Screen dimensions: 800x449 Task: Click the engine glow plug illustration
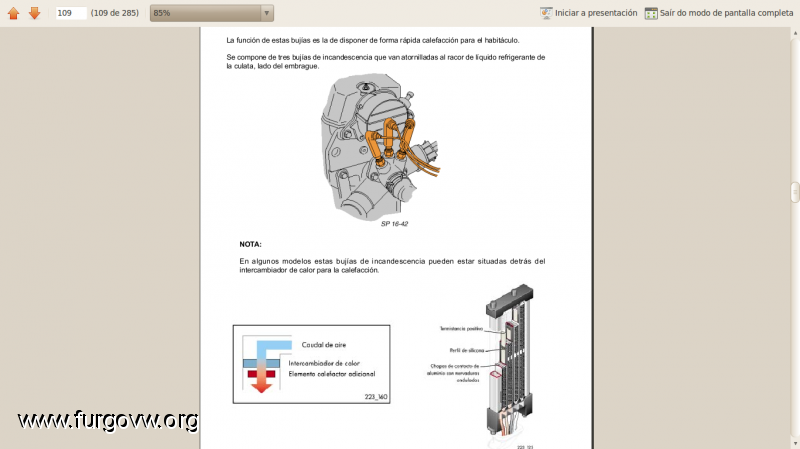pos(380,147)
